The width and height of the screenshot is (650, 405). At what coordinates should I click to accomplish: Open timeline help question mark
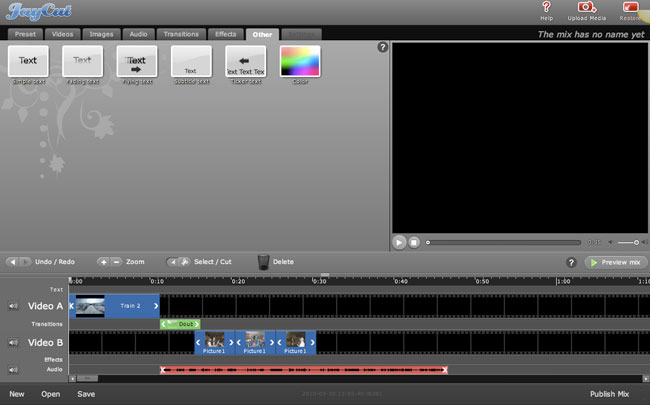[x=571, y=262]
